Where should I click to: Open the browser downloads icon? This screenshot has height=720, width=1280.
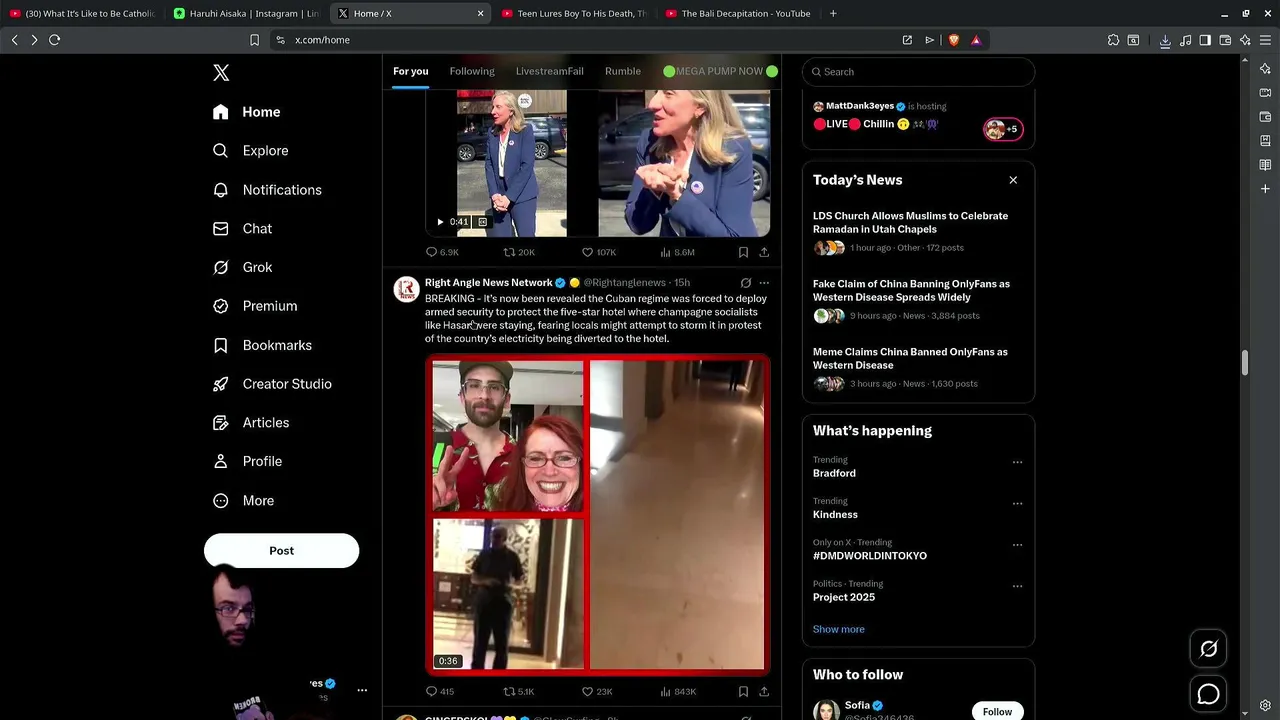tap(1165, 40)
